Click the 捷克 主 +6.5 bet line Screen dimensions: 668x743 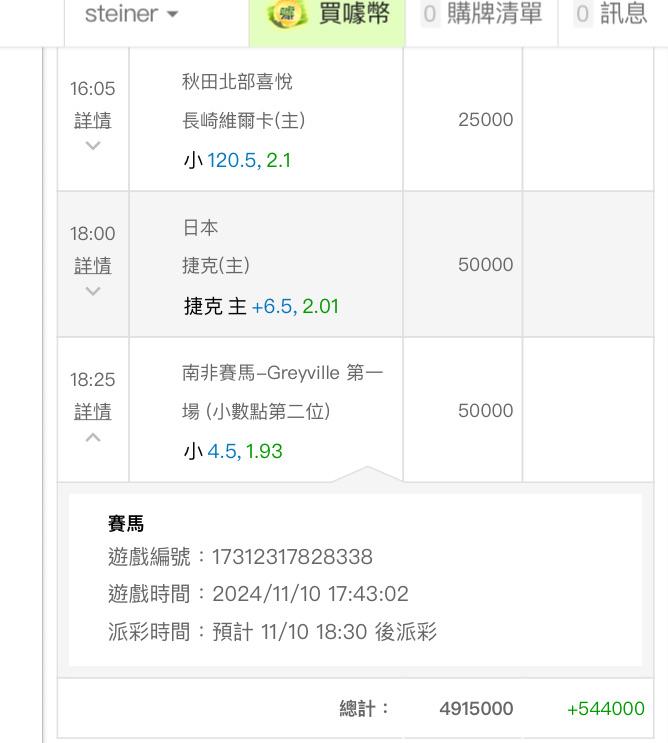(x=261, y=306)
